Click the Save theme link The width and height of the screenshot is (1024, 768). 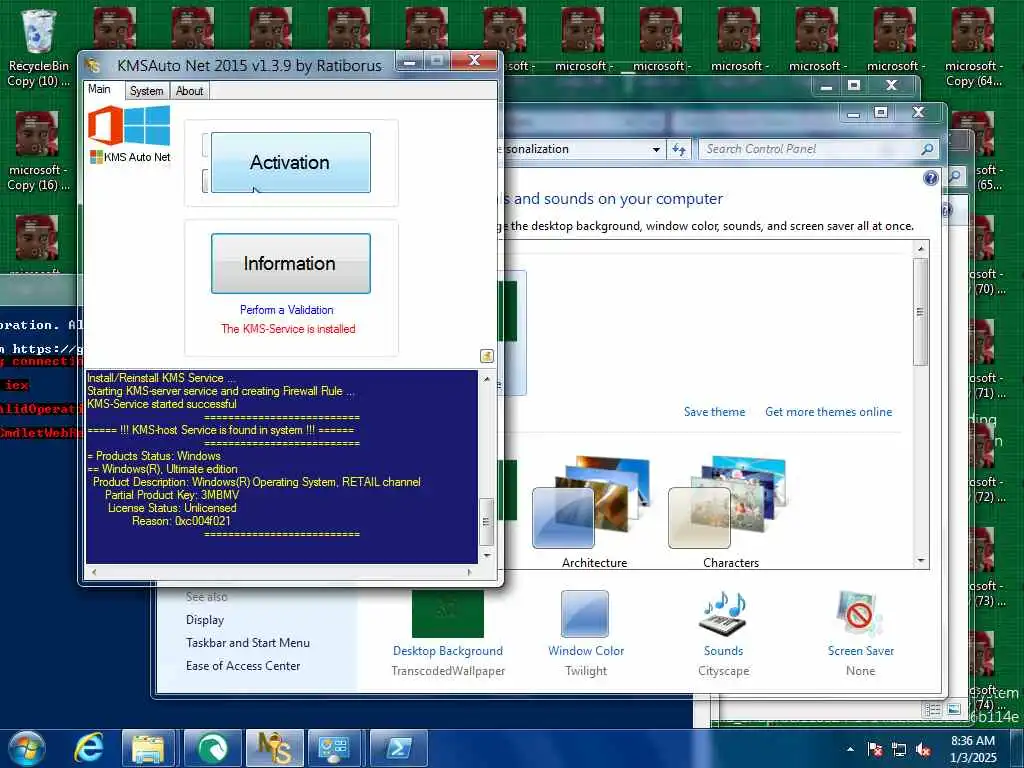pos(714,412)
